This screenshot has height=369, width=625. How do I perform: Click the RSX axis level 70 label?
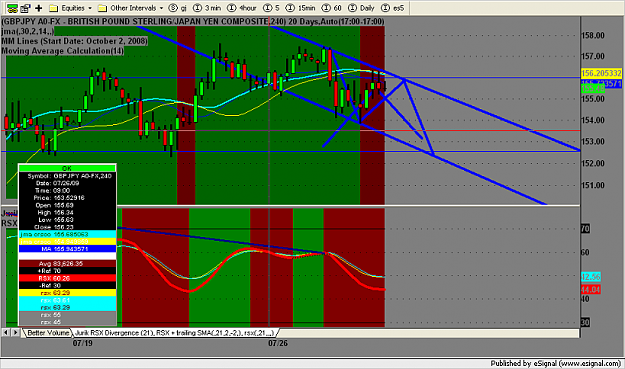click(x=585, y=229)
